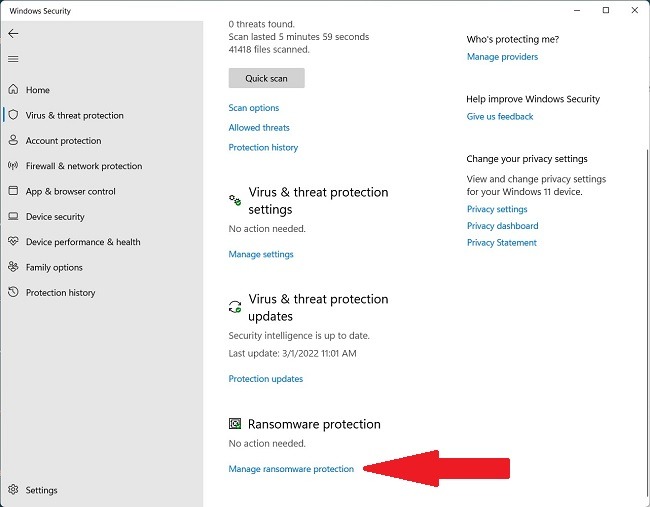Click the Device security laptop icon
The height and width of the screenshot is (507, 650).
pyautogui.click(x=13, y=217)
